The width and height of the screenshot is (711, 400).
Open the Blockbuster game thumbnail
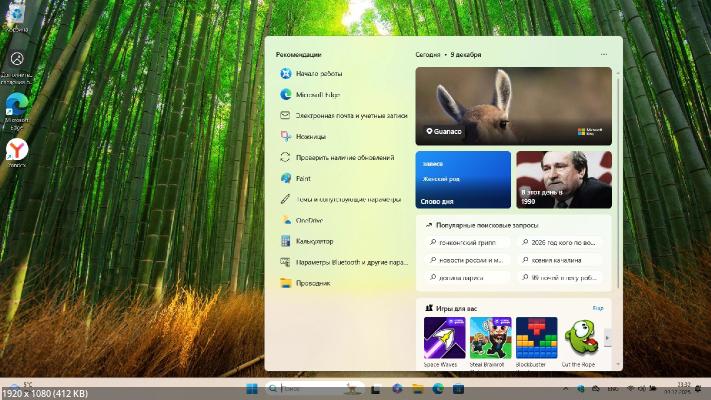536,338
